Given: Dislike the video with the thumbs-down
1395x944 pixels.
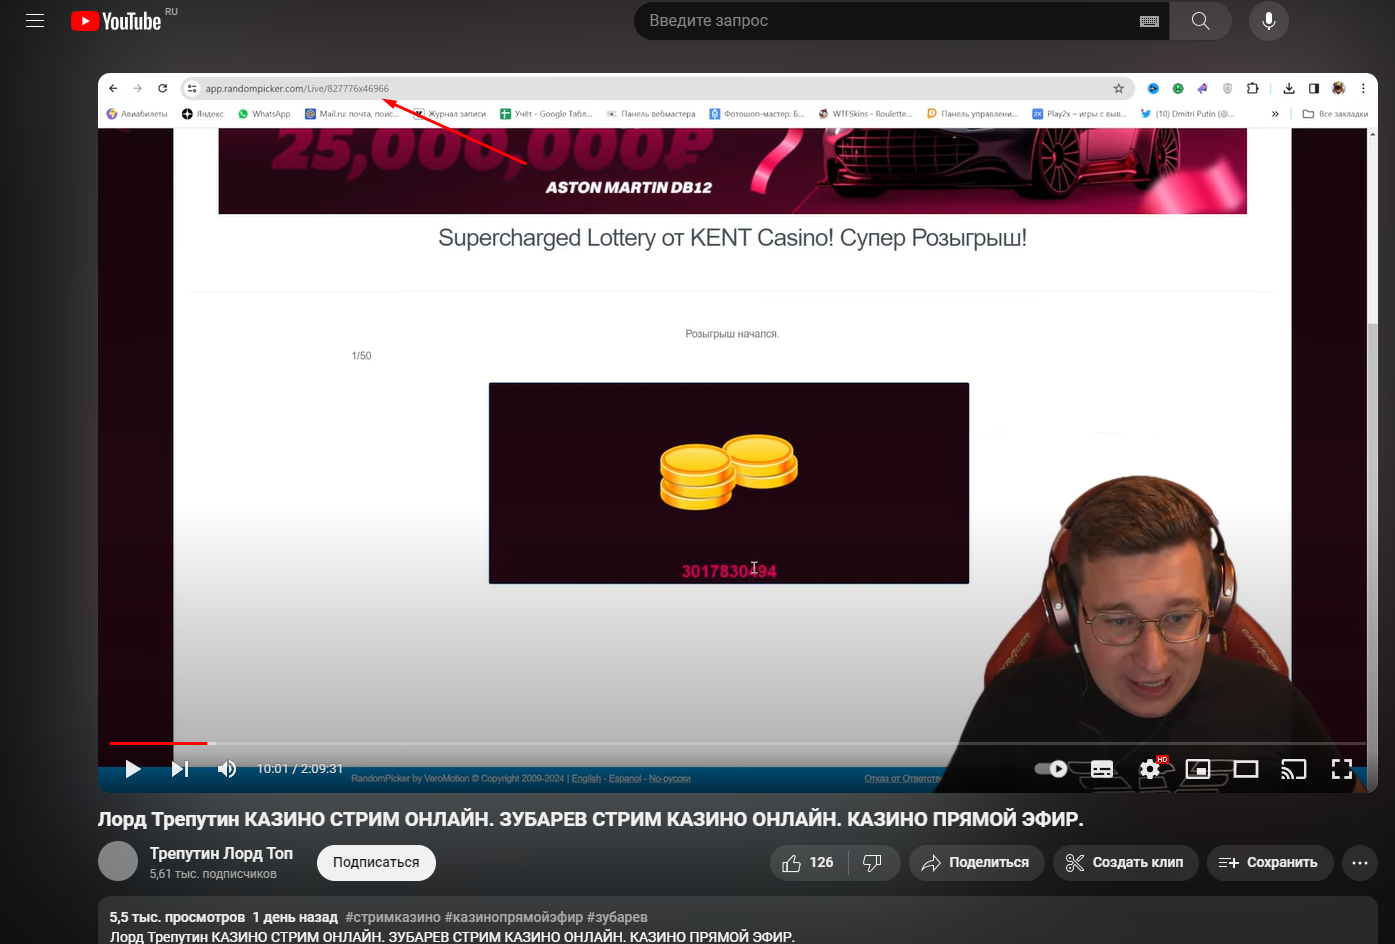Looking at the screenshot, I should [x=873, y=863].
